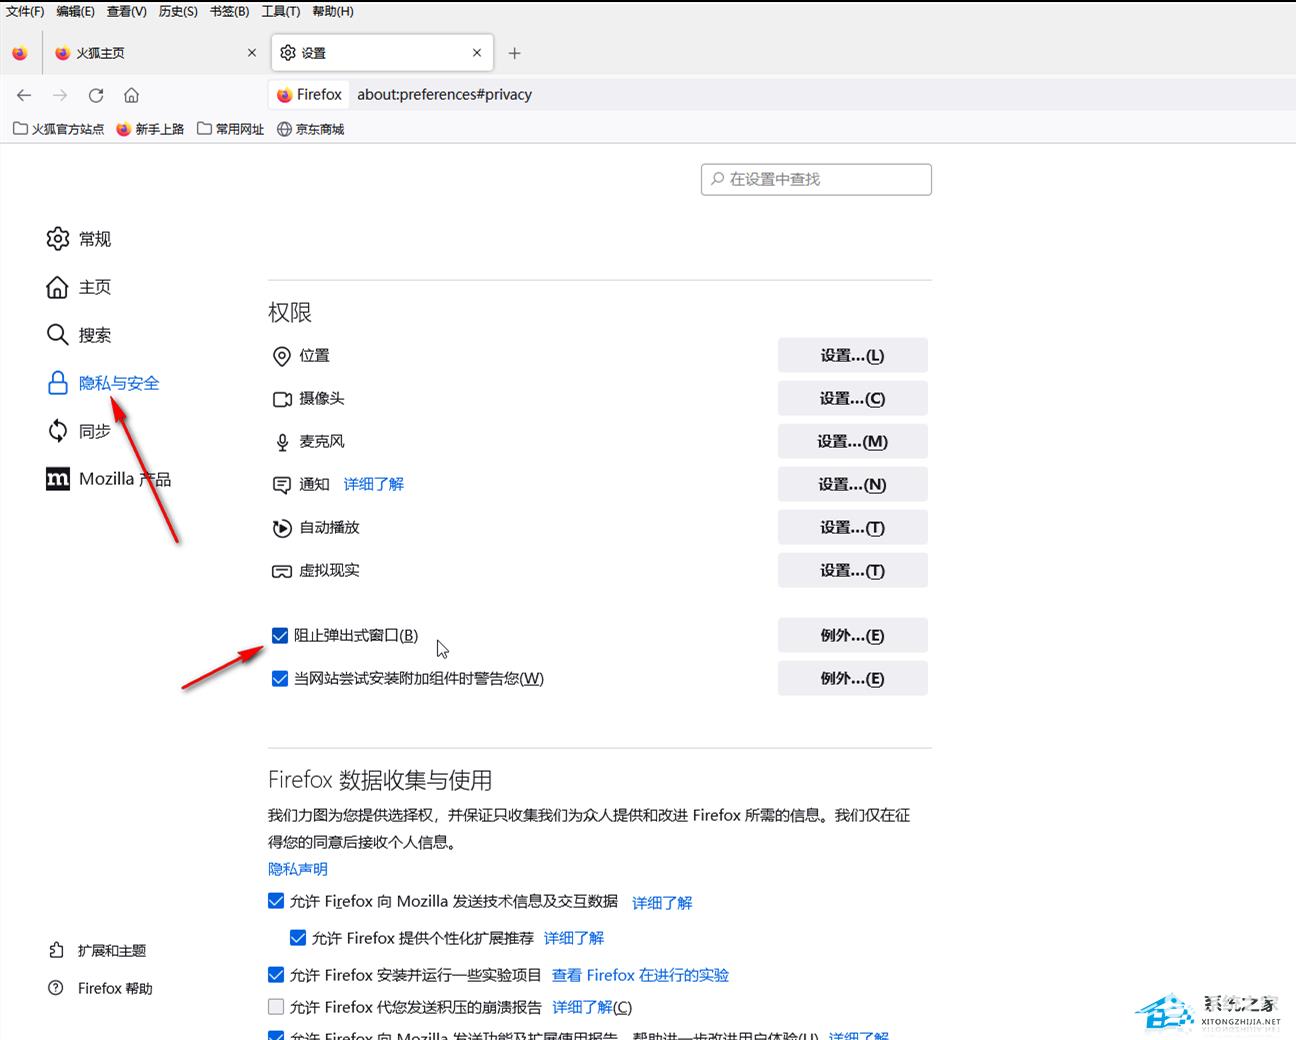Click the back navigation arrow
1296x1040 pixels.
click(x=24, y=95)
